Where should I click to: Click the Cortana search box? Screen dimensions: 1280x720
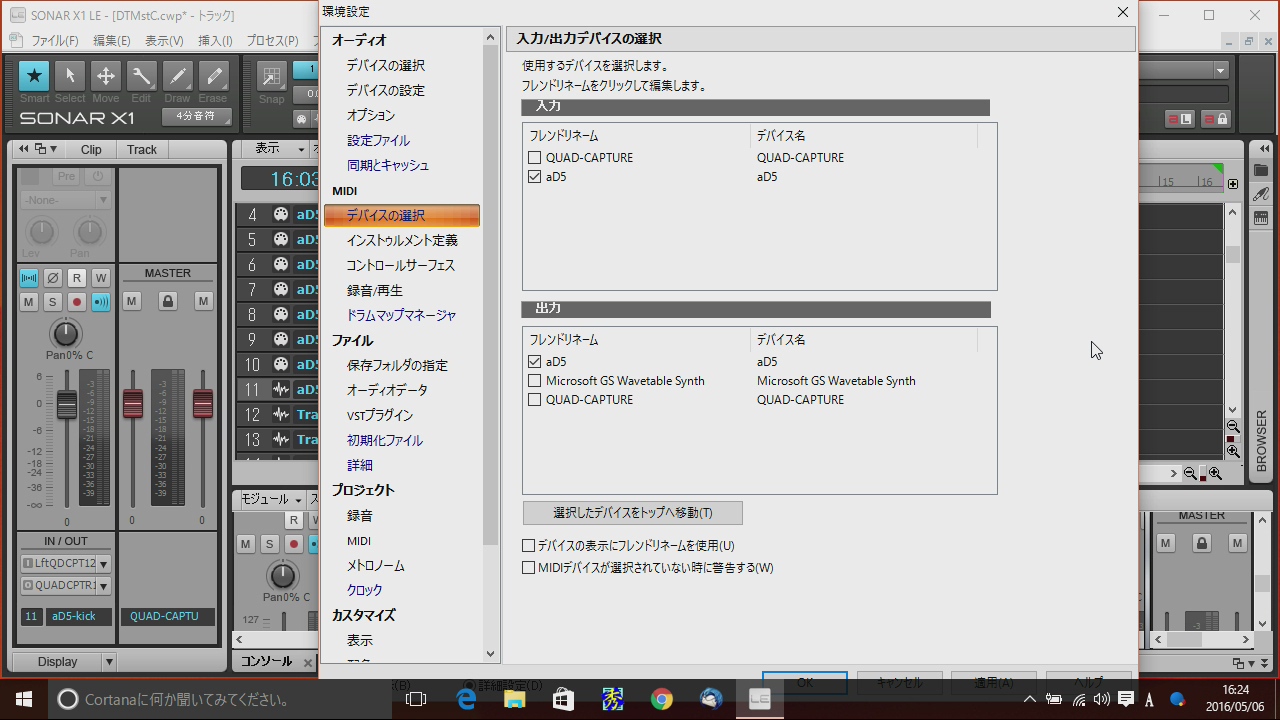coord(220,699)
